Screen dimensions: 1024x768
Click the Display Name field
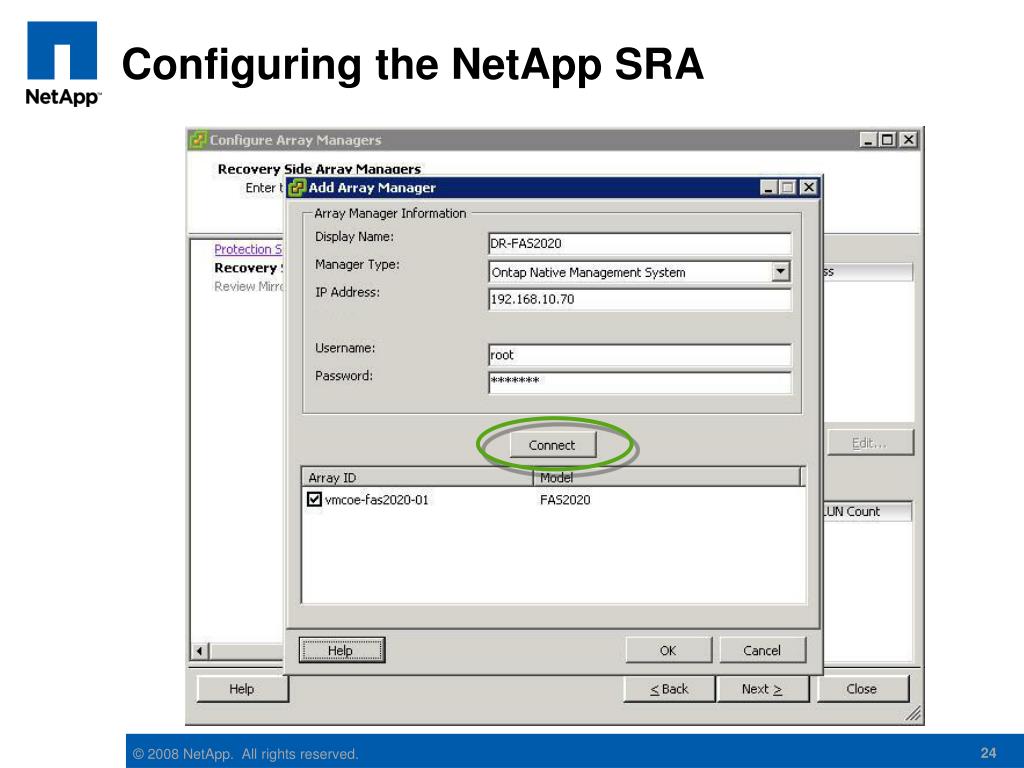coord(639,244)
